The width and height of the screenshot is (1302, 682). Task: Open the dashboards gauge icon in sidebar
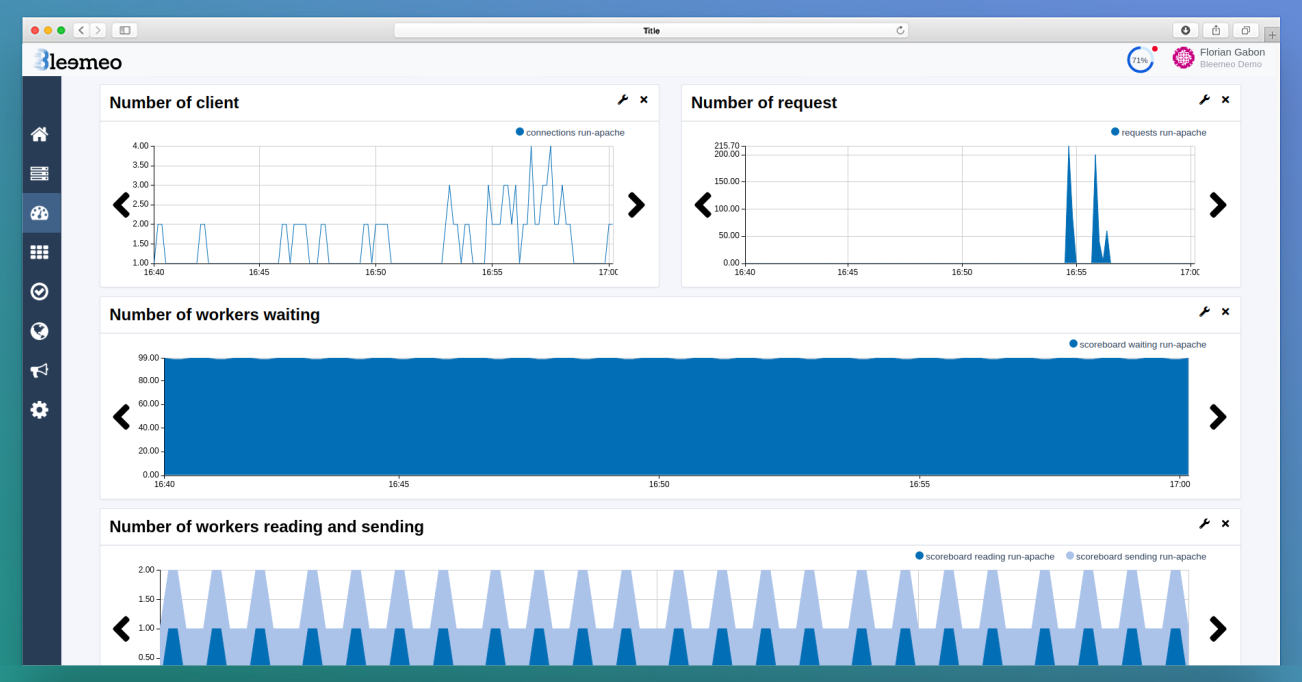[x=40, y=212]
